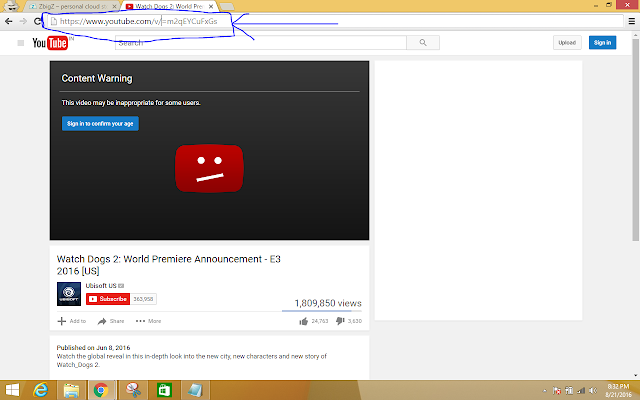Click the Content Warning heading

click(97, 78)
